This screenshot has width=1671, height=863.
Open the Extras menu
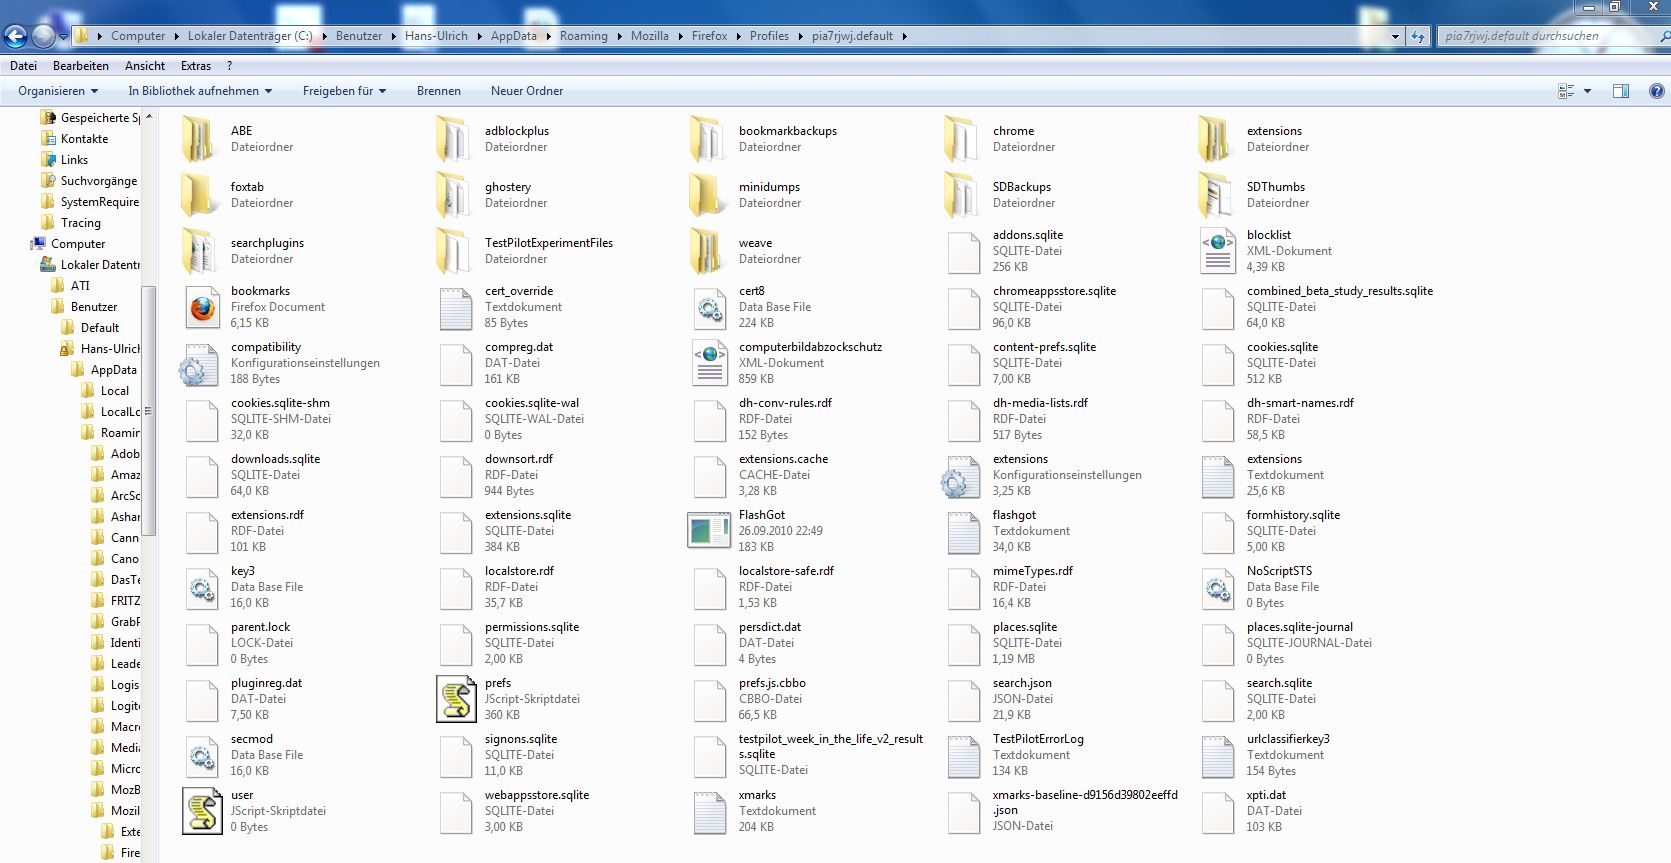click(196, 66)
